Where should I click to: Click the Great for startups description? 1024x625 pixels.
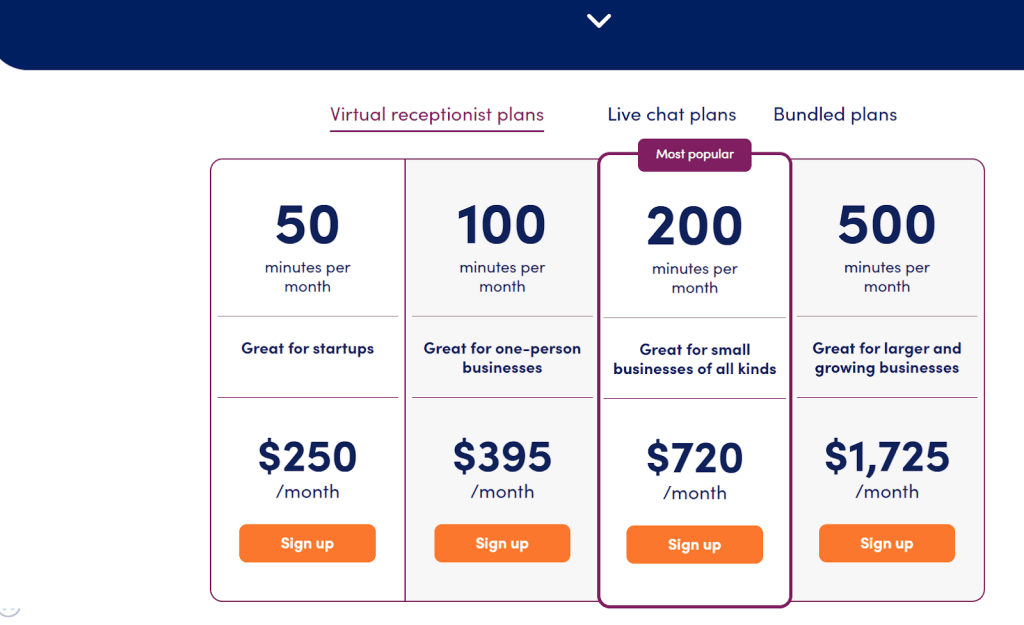307,349
